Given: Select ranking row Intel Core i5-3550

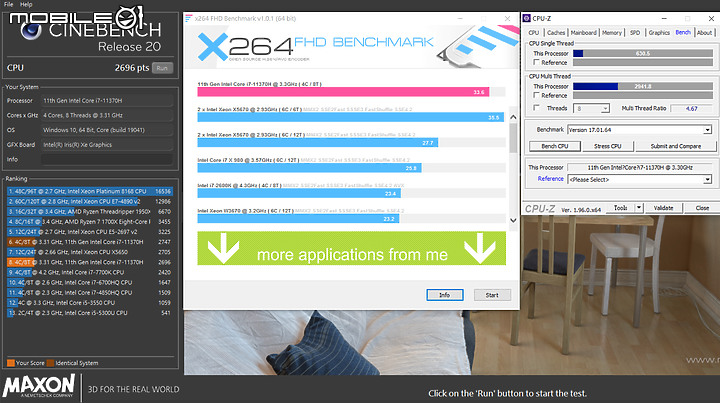Looking at the screenshot, I should (x=90, y=302).
